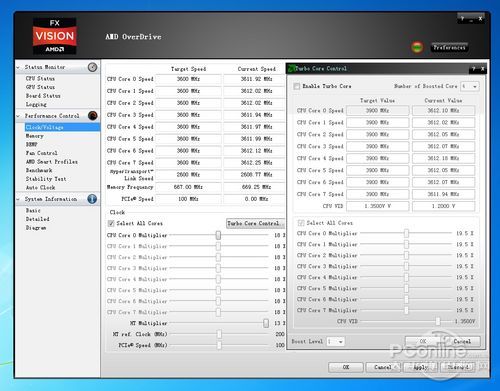
Task: Collapse the Performance Control section
Action: [18, 116]
